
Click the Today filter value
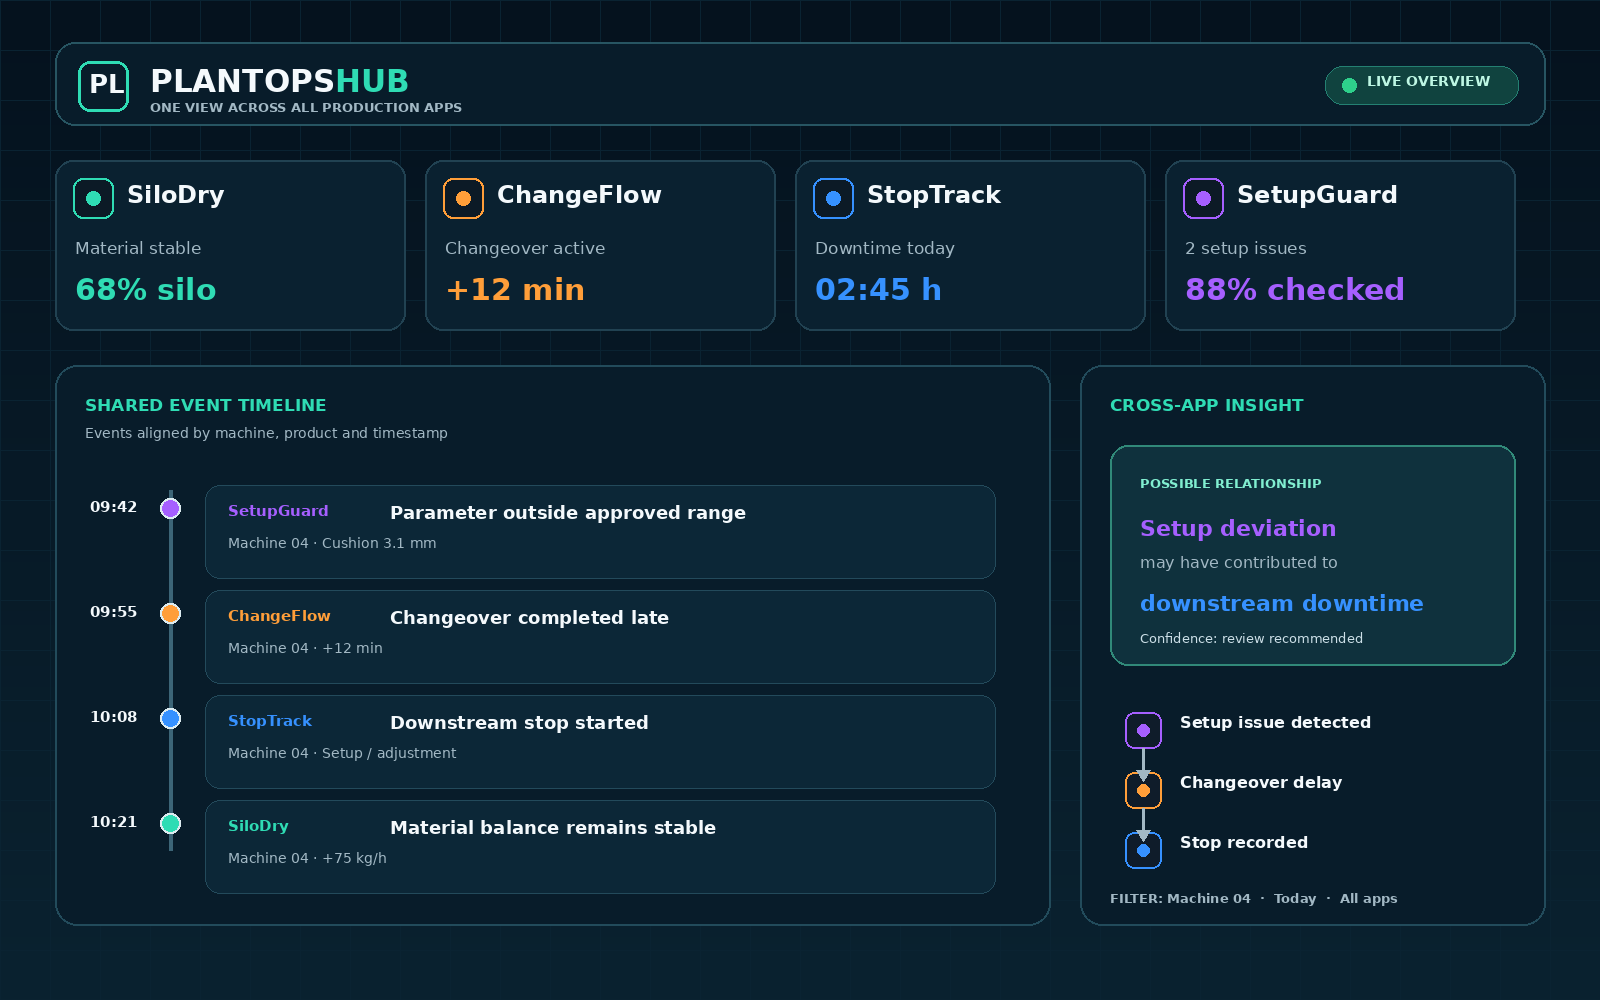(1295, 898)
